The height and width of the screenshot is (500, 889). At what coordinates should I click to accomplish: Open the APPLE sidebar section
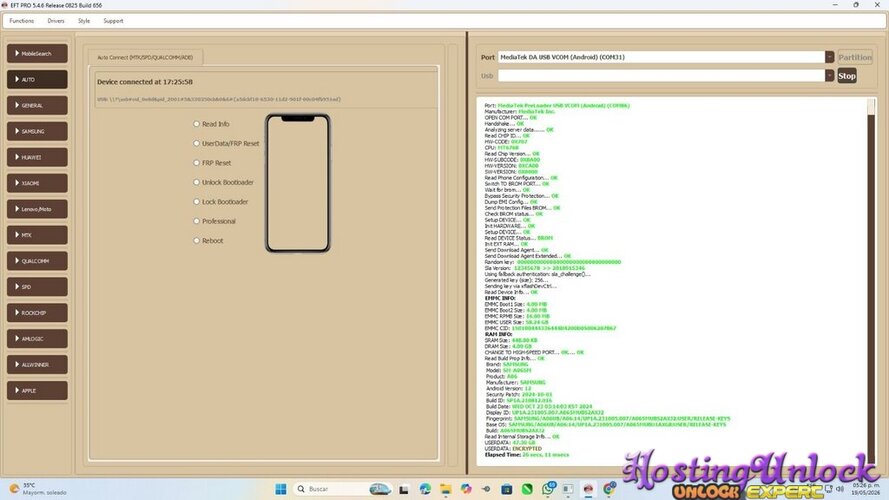tap(37, 391)
